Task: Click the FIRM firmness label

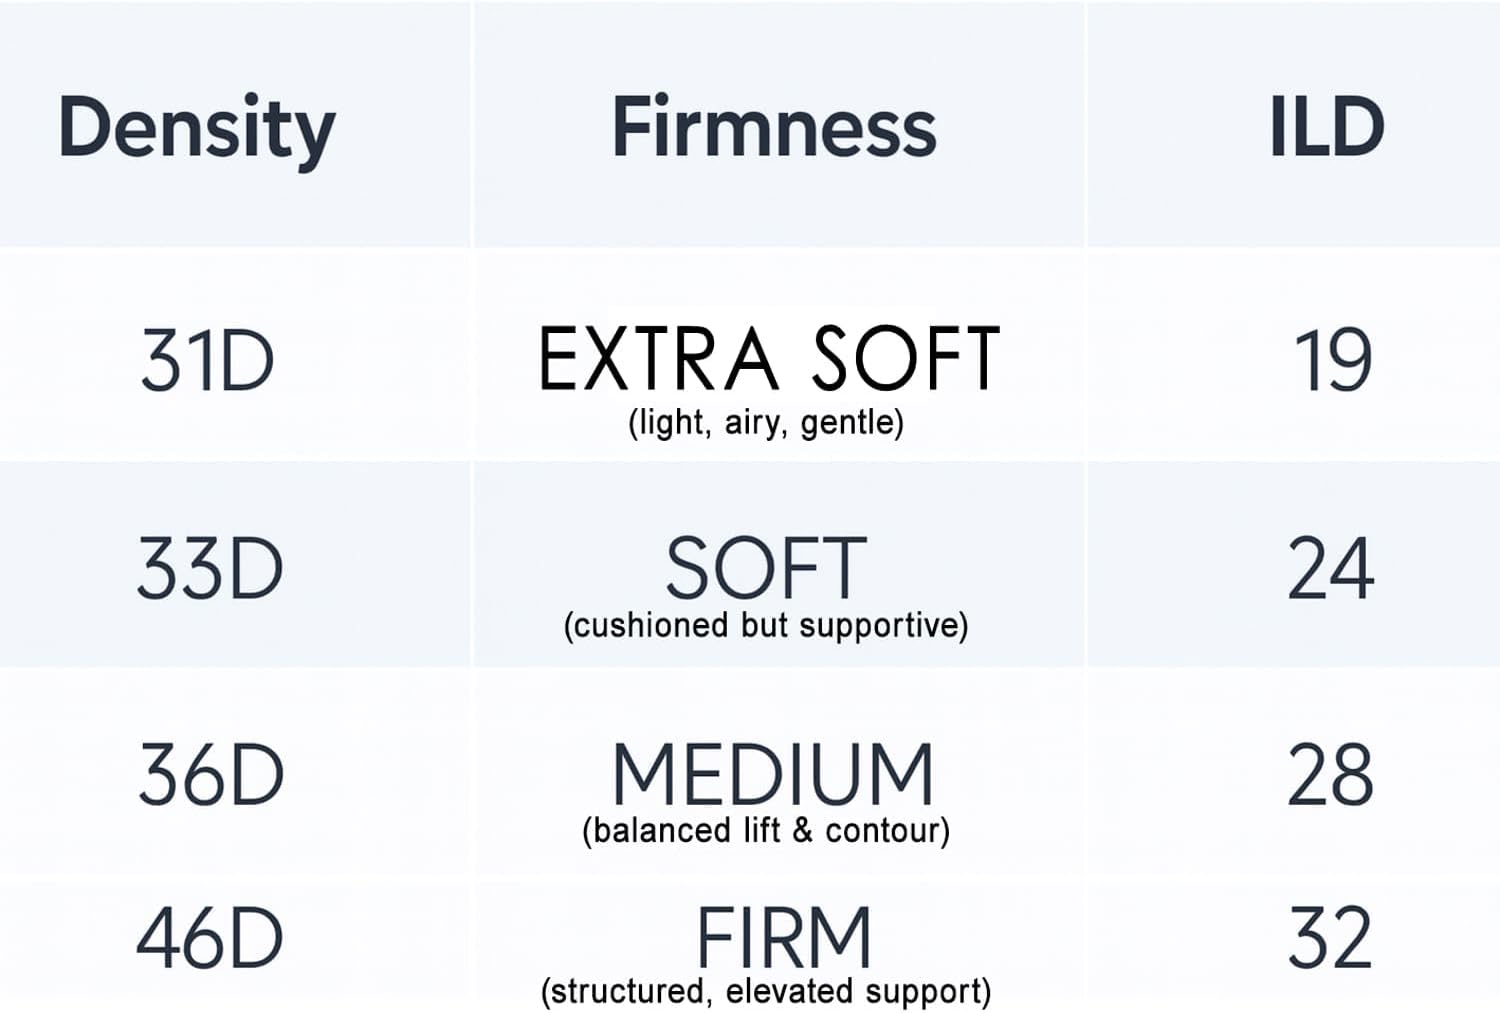Action: pos(784,938)
